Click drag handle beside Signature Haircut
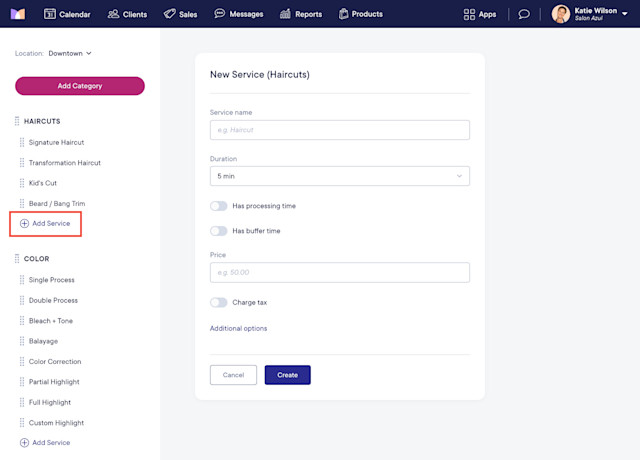 tap(22, 142)
